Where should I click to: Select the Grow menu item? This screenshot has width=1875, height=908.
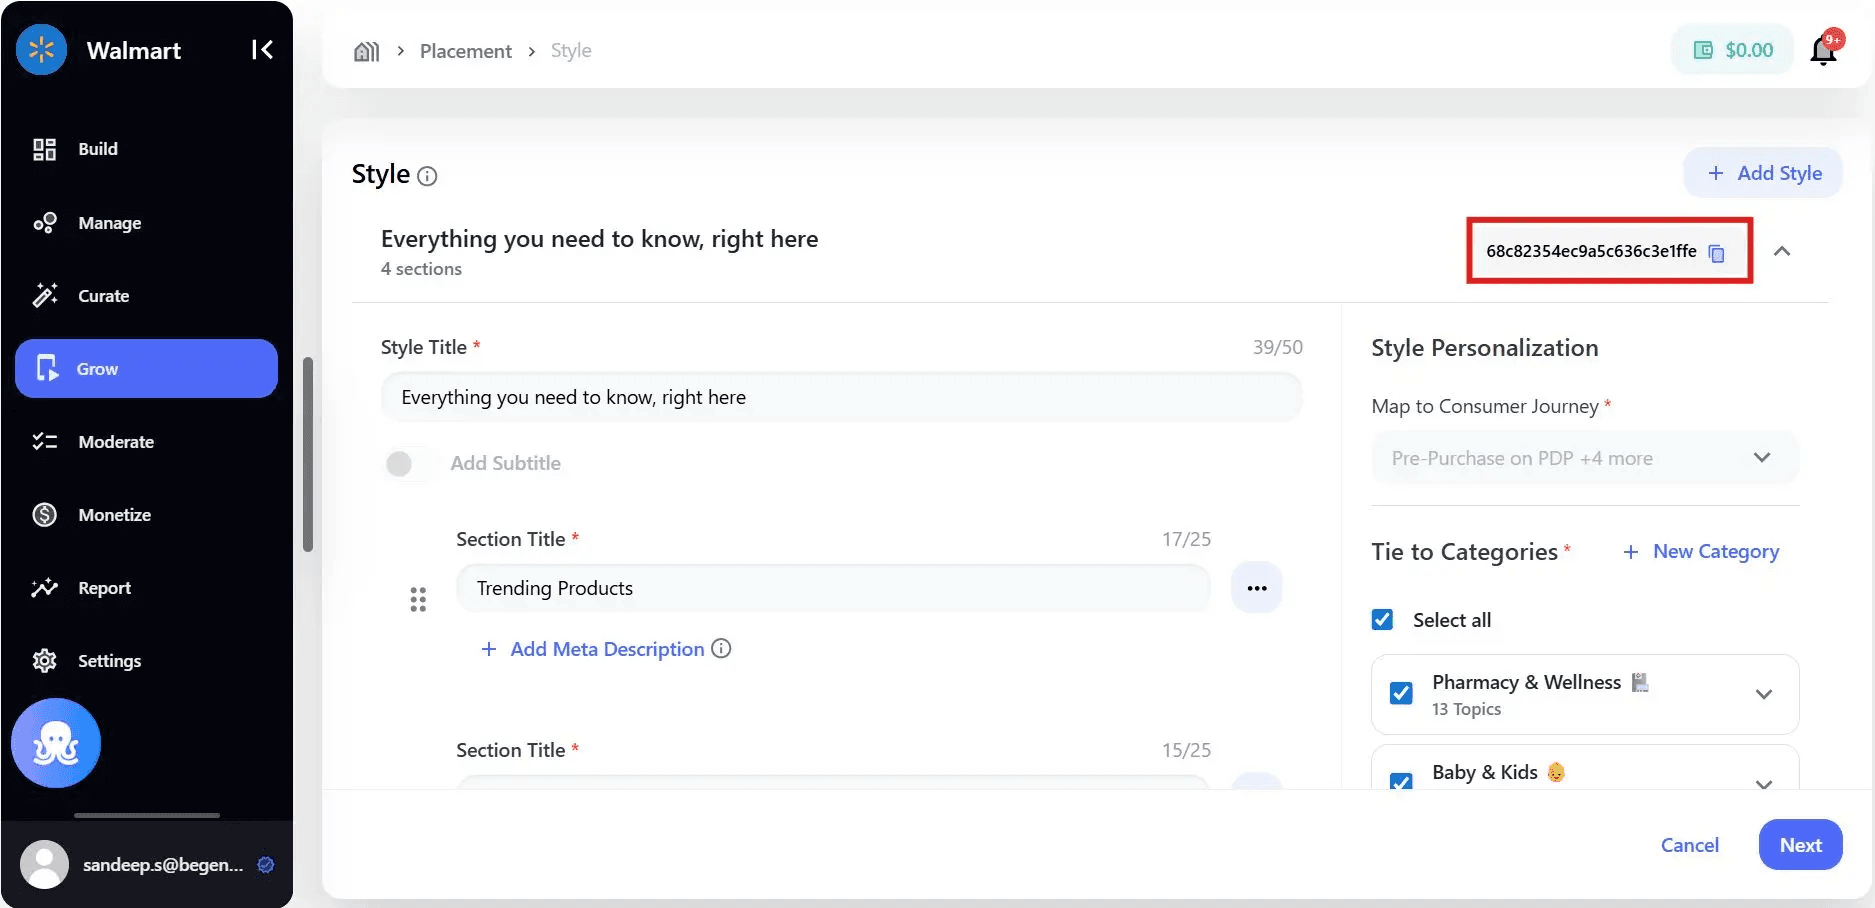pyautogui.click(x=146, y=368)
